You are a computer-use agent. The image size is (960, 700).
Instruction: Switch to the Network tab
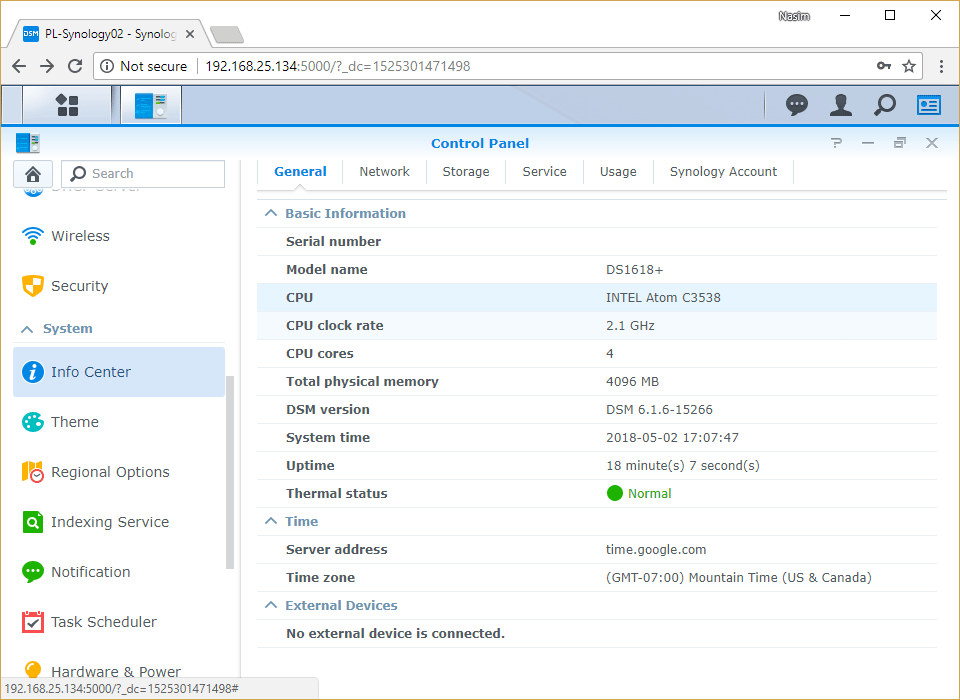click(384, 171)
